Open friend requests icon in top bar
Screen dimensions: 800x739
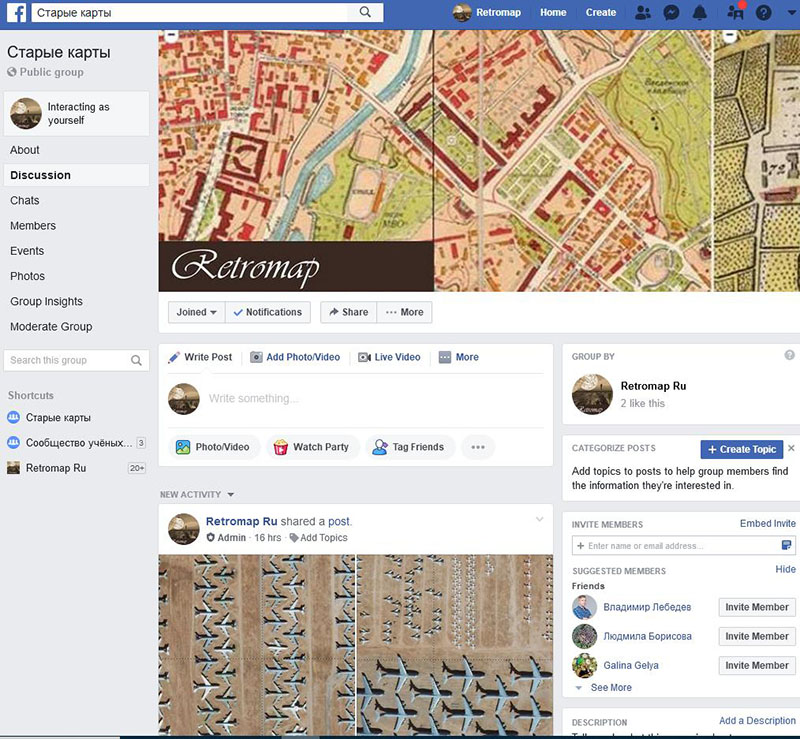tap(642, 13)
